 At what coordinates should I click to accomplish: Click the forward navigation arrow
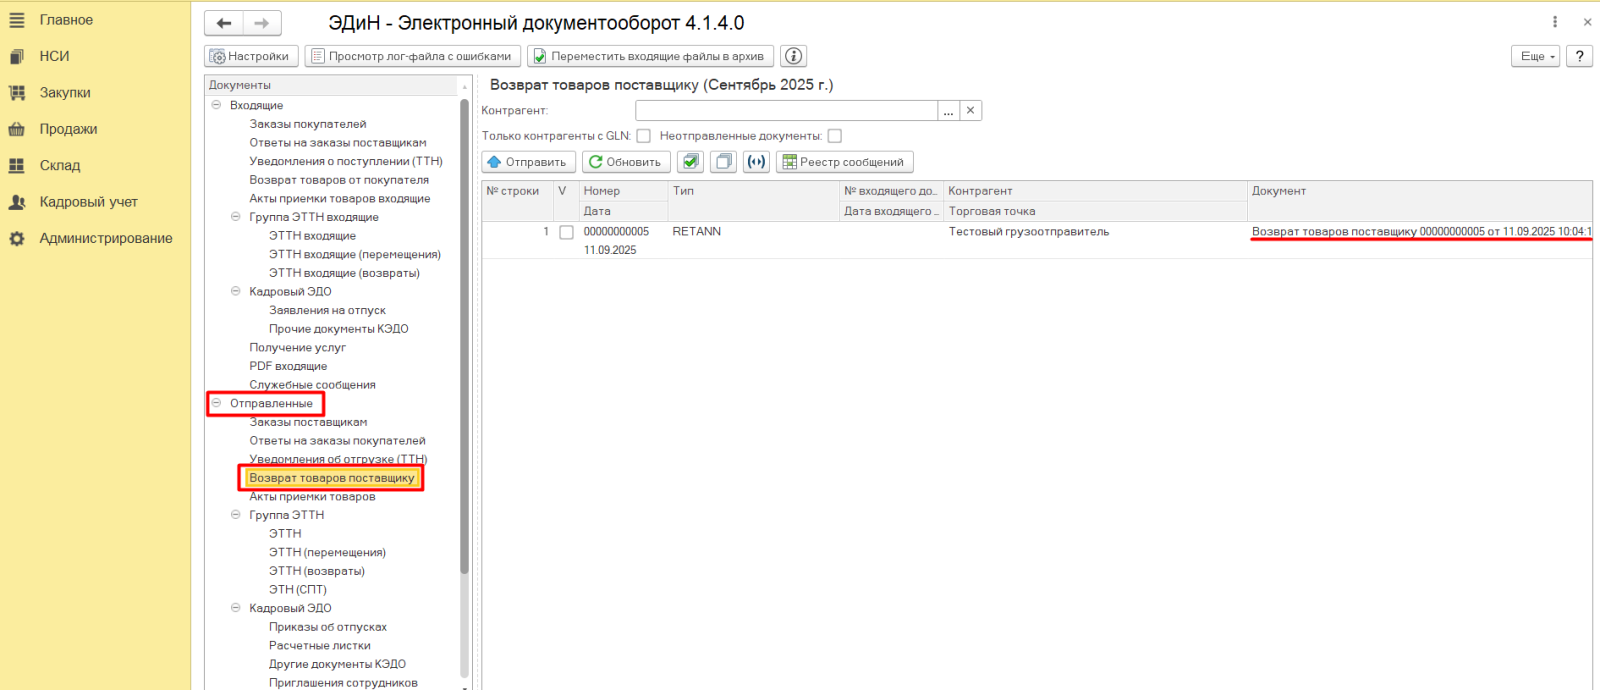coord(262,23)
